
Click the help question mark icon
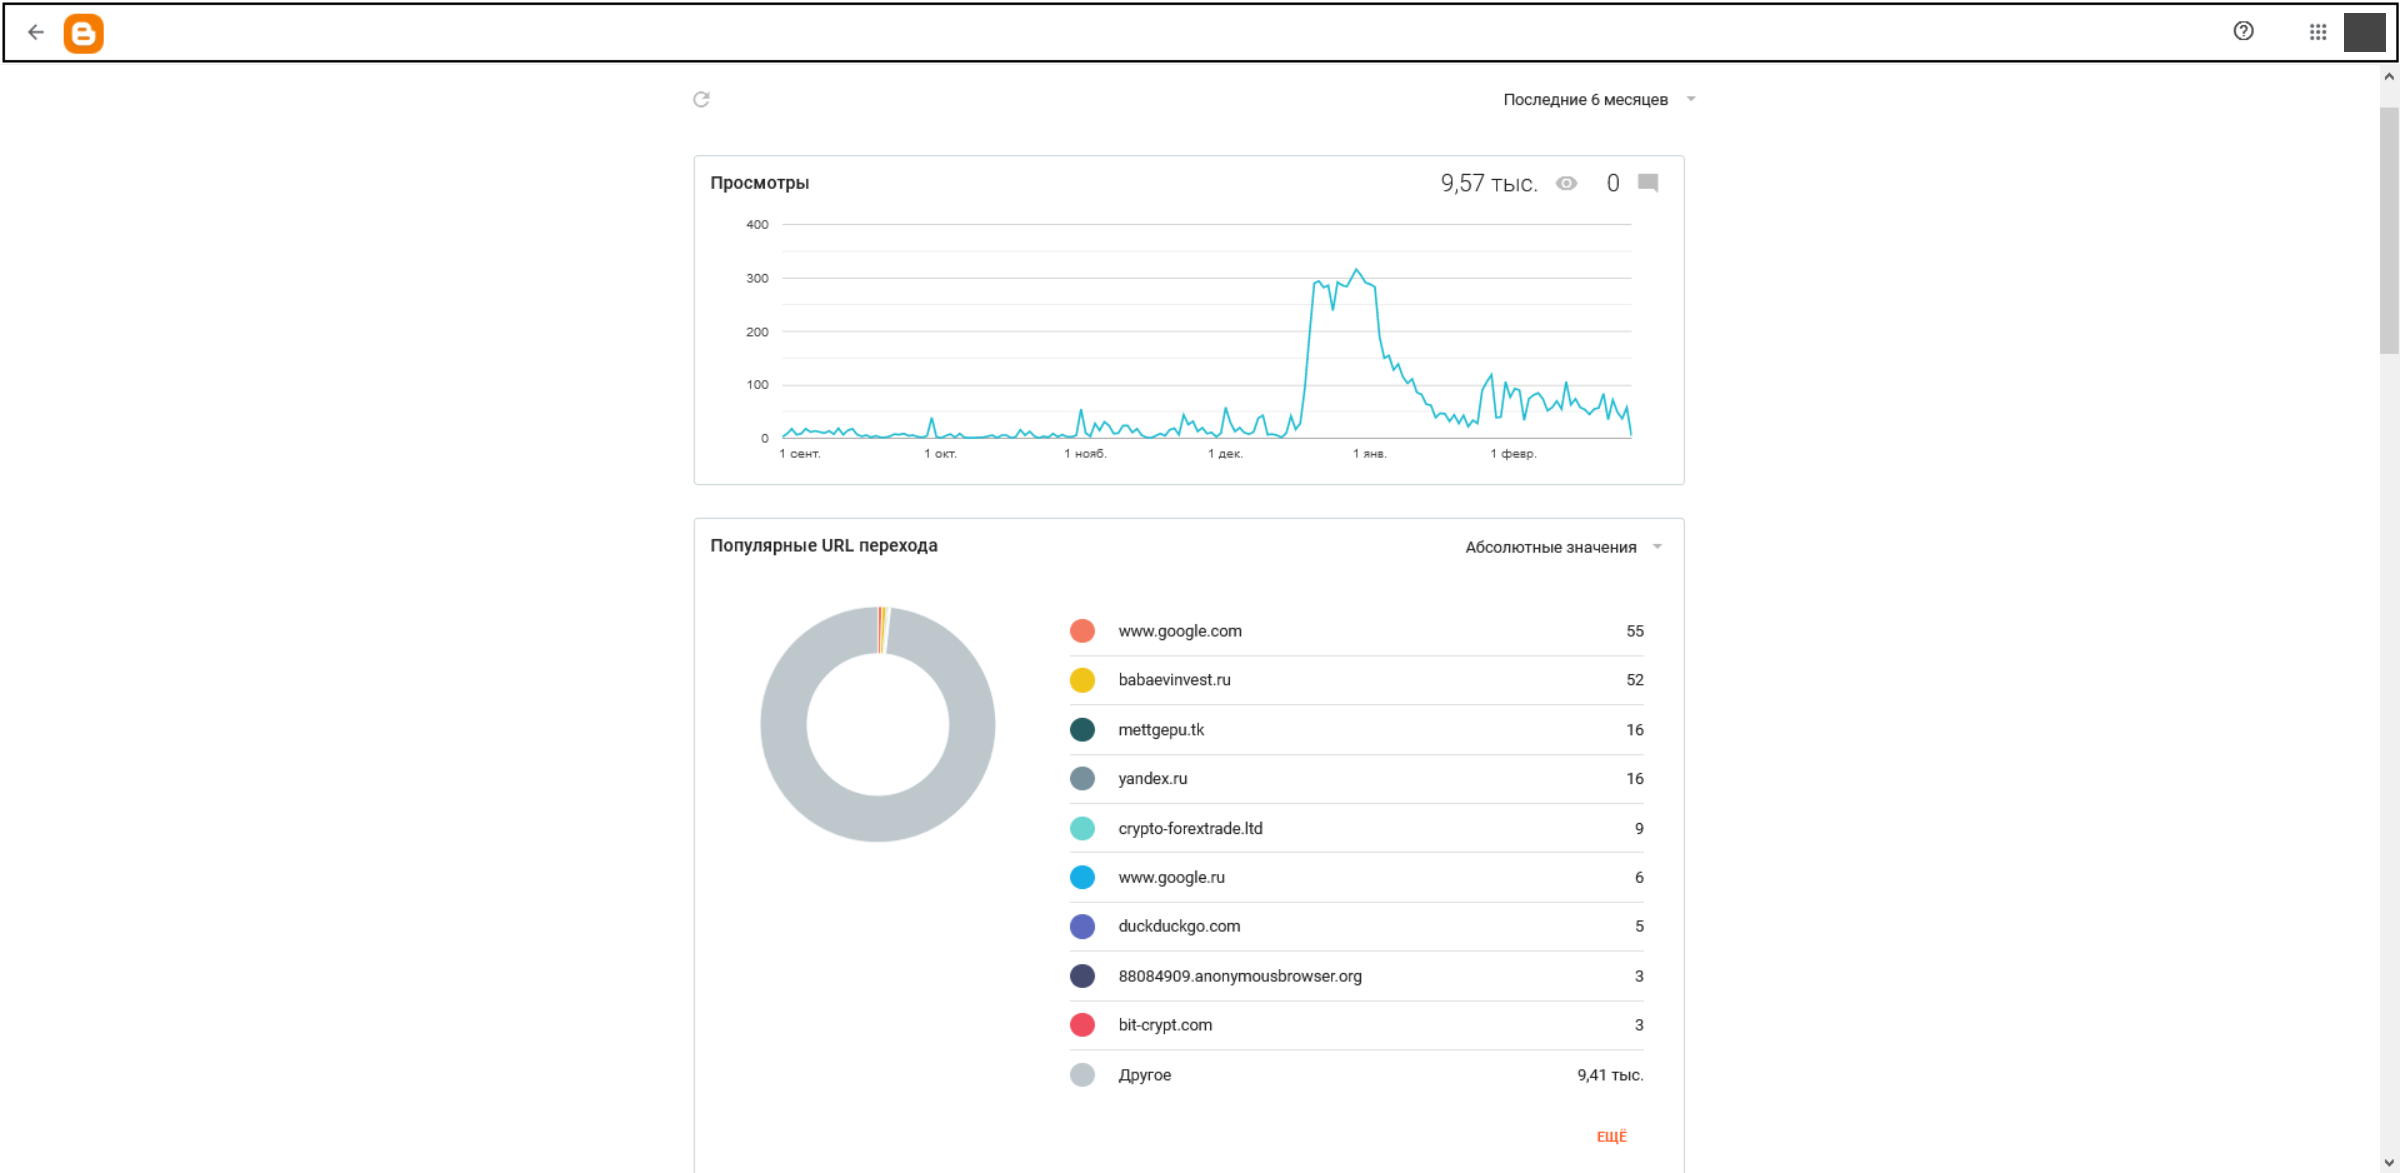pos(2243,31)
